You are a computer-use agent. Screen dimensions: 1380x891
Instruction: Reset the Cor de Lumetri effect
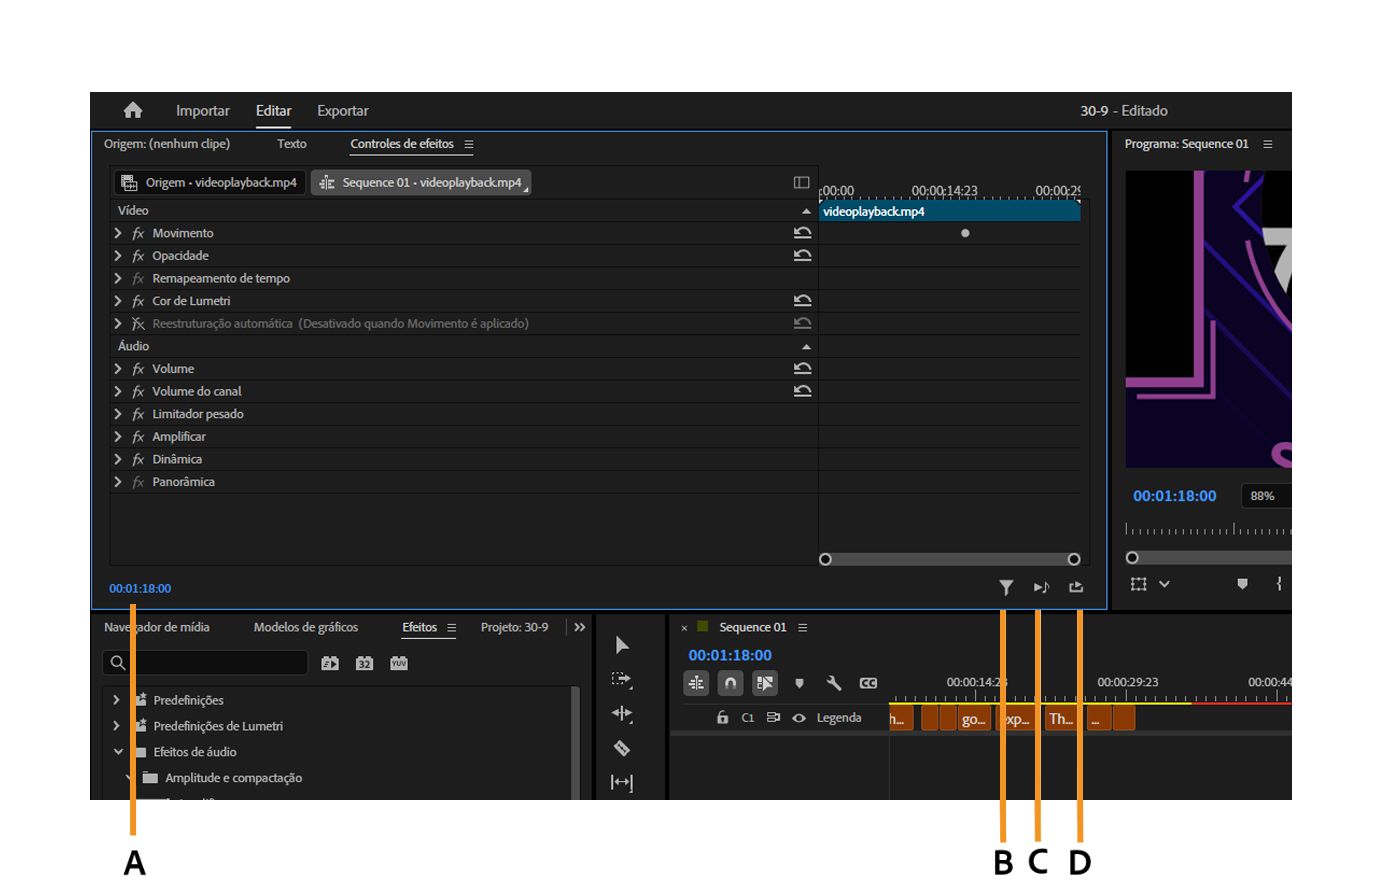802,301
